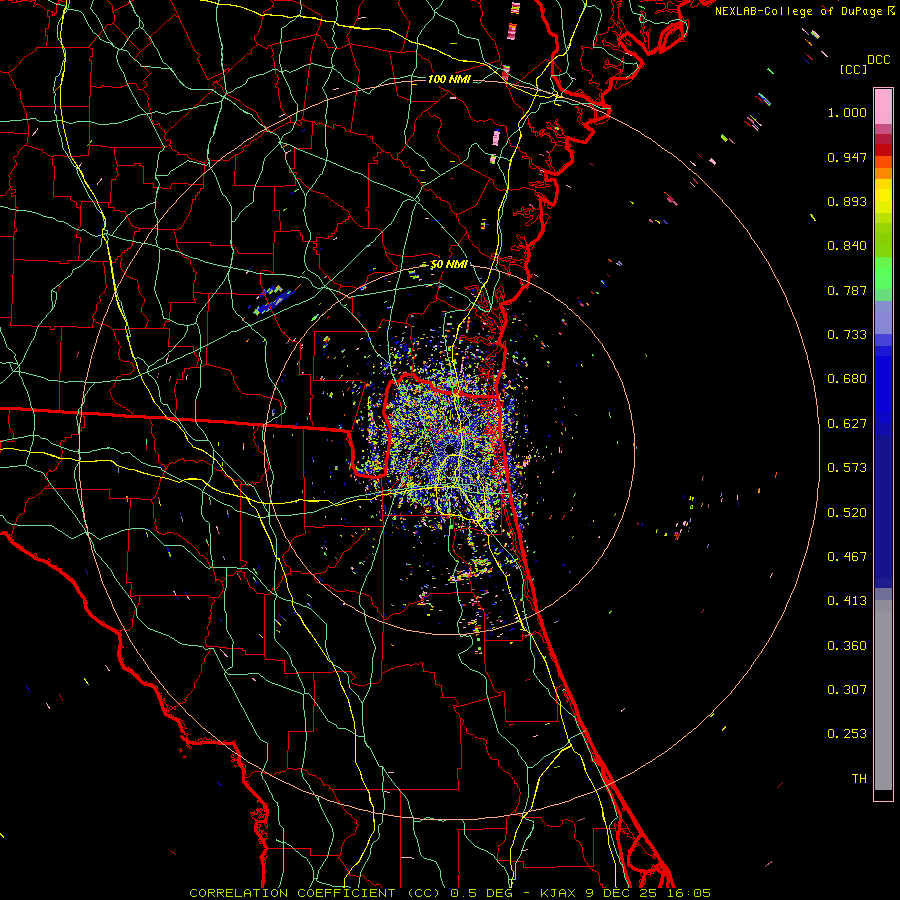900x900 pixels.
Task: Click the 100 NMI range ring label
Action: click(449, 79)
